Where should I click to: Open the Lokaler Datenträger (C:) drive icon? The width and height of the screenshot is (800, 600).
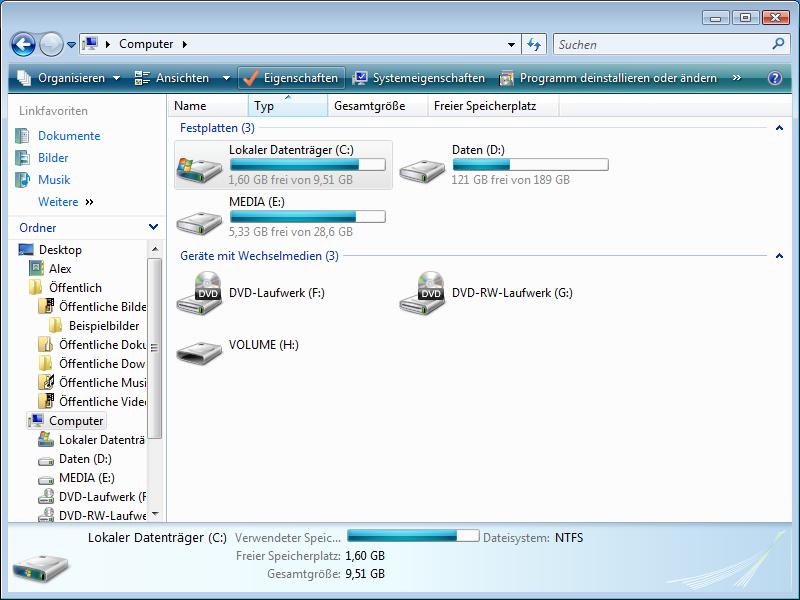click(x=199, y=165)
